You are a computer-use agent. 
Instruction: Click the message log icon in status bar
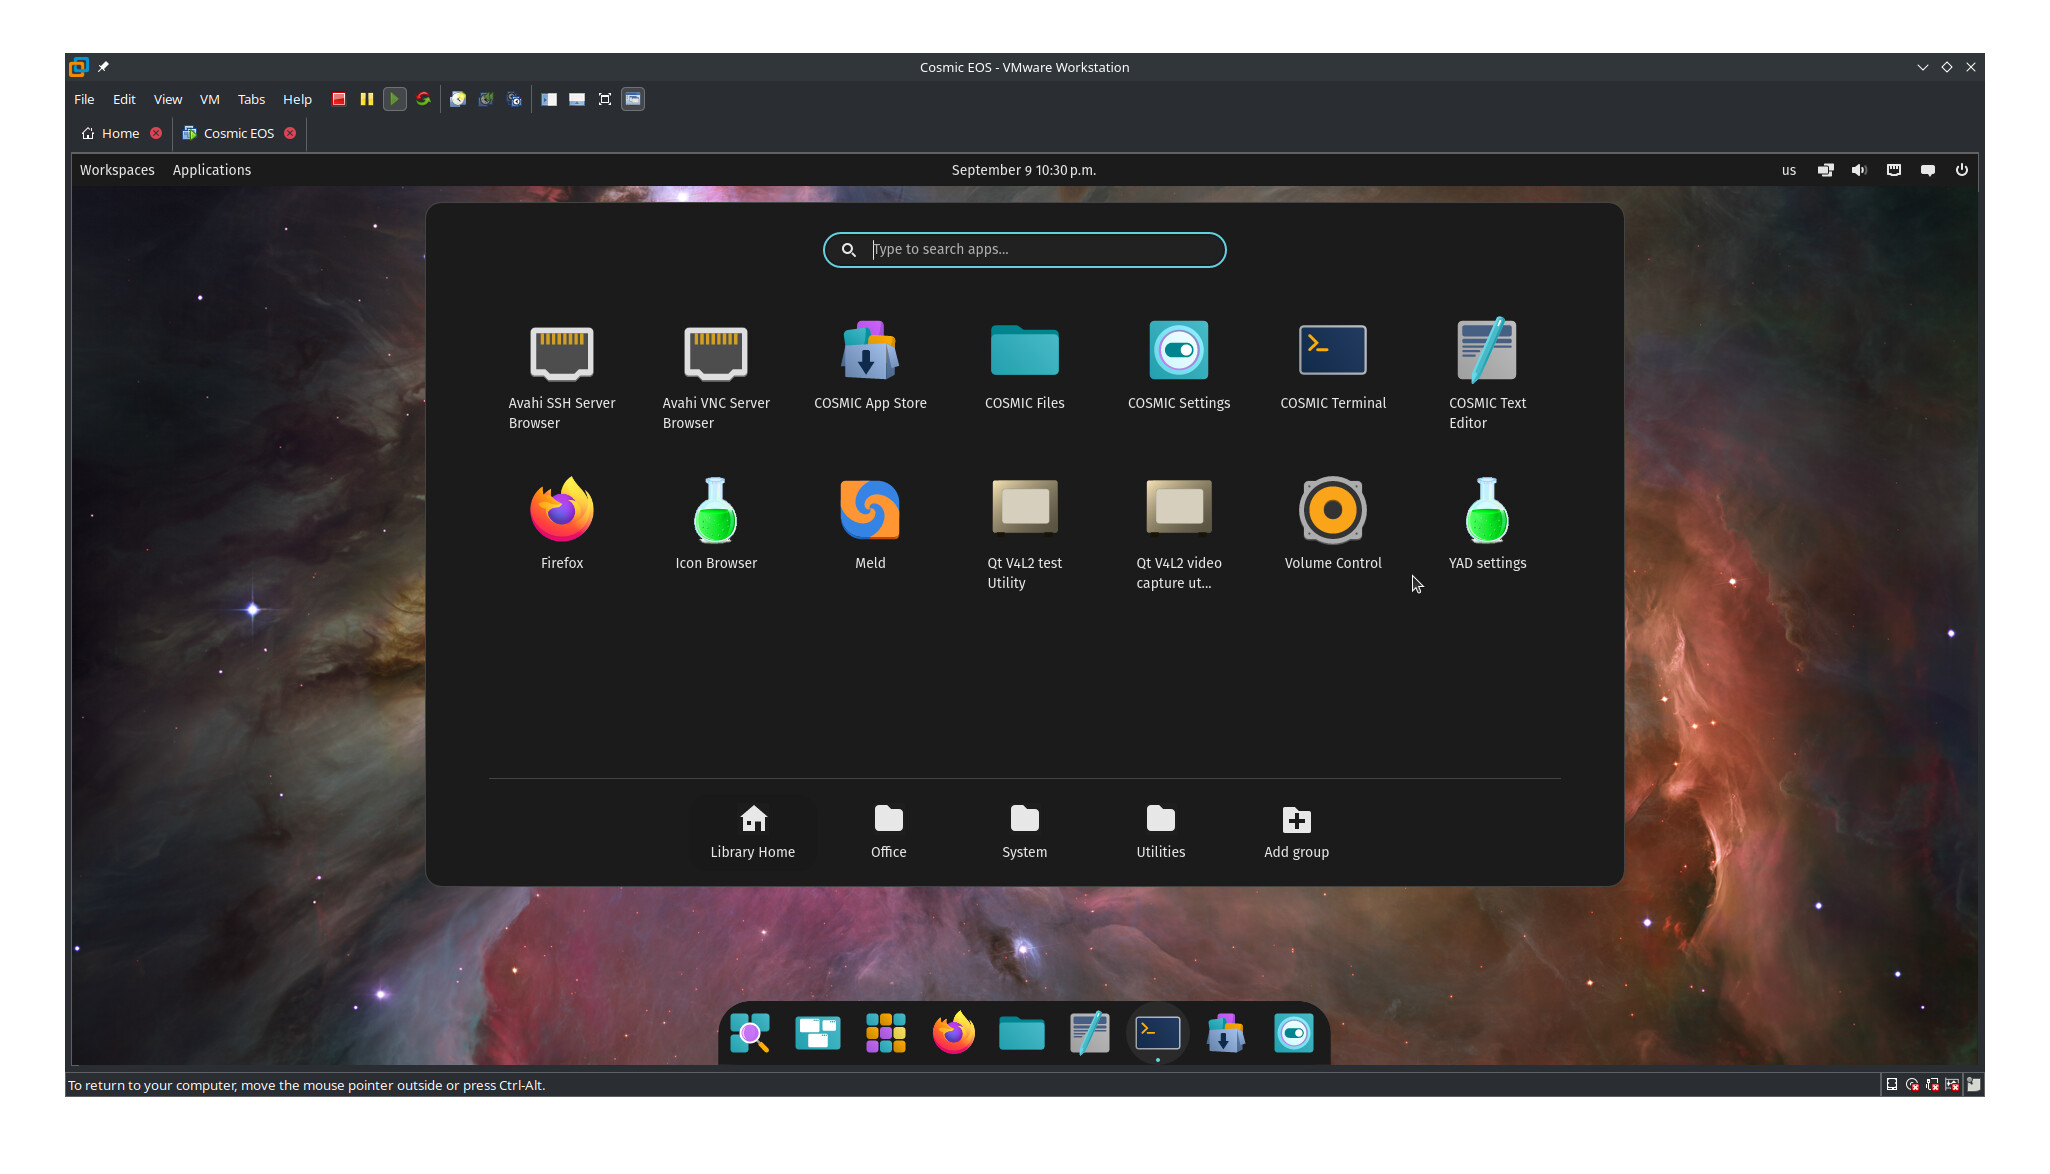tap(1974, 1085)
